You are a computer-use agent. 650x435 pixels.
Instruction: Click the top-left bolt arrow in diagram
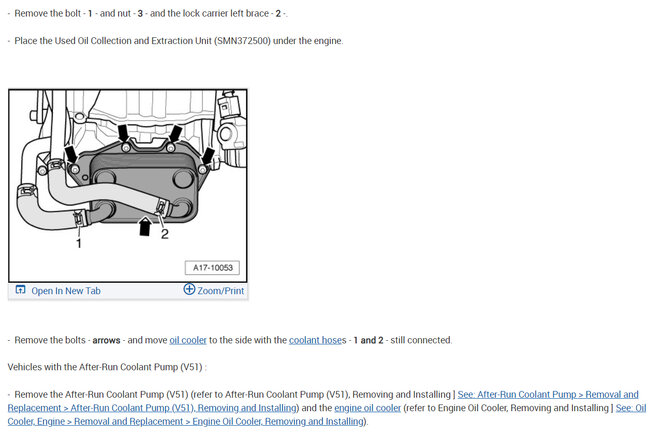[123, 134]
